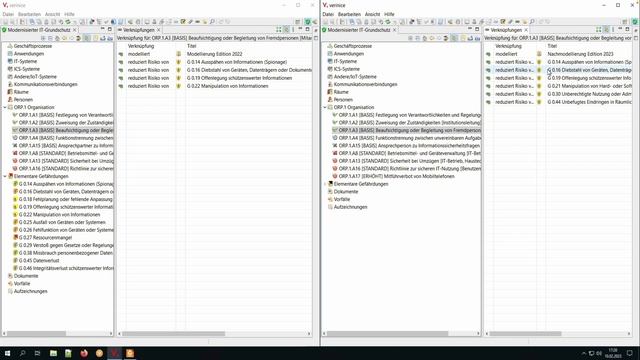Select Anwendungen in left window tree
Image resolution: width=640 pixels, height=360 pixels.
click(x=29, y=54)
